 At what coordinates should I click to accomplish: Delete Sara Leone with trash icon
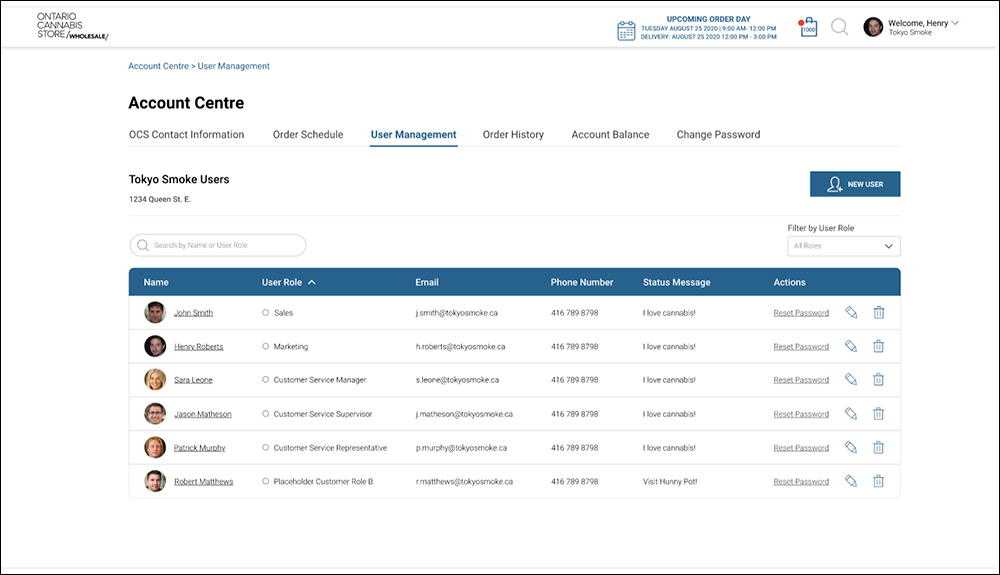pyautogui.click(x=878, y=379)
